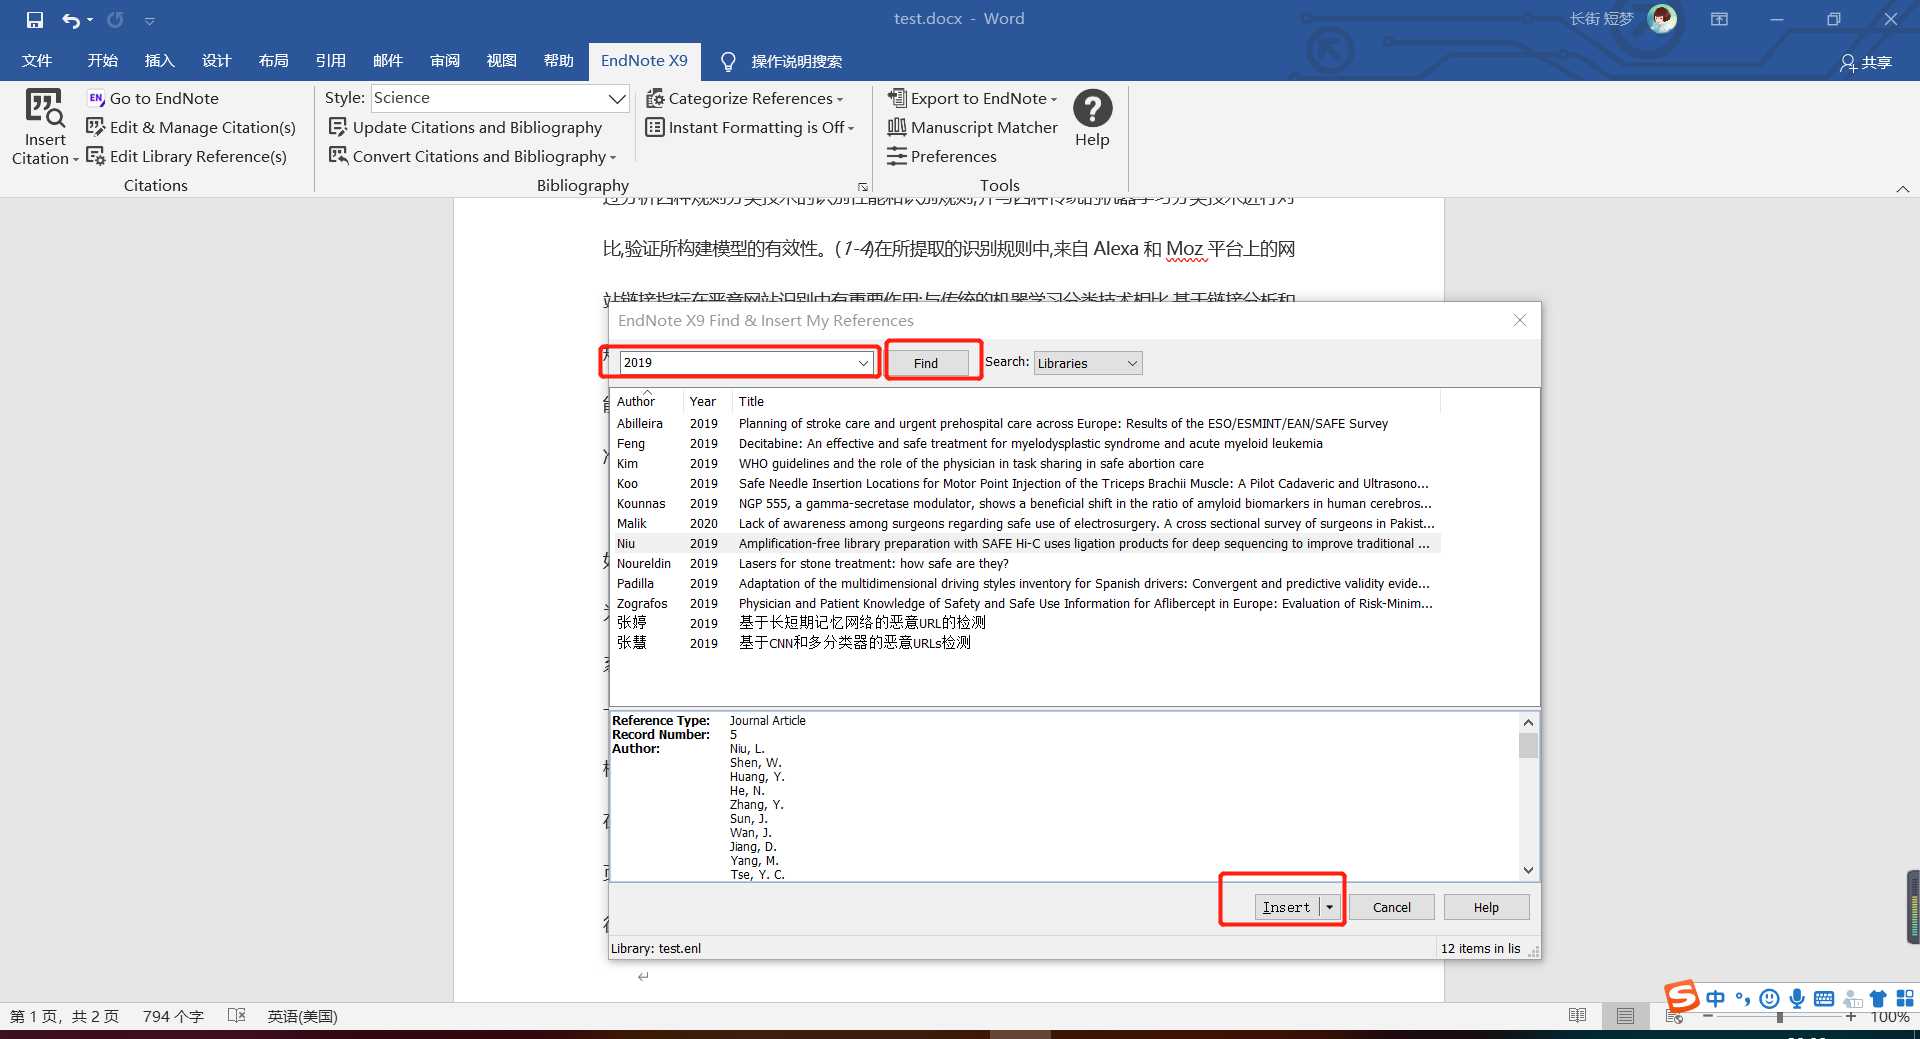This screenshot has width=1920, height=1039.
Task: Collapse the ribbon using chevron
Action: [1903, 188]
